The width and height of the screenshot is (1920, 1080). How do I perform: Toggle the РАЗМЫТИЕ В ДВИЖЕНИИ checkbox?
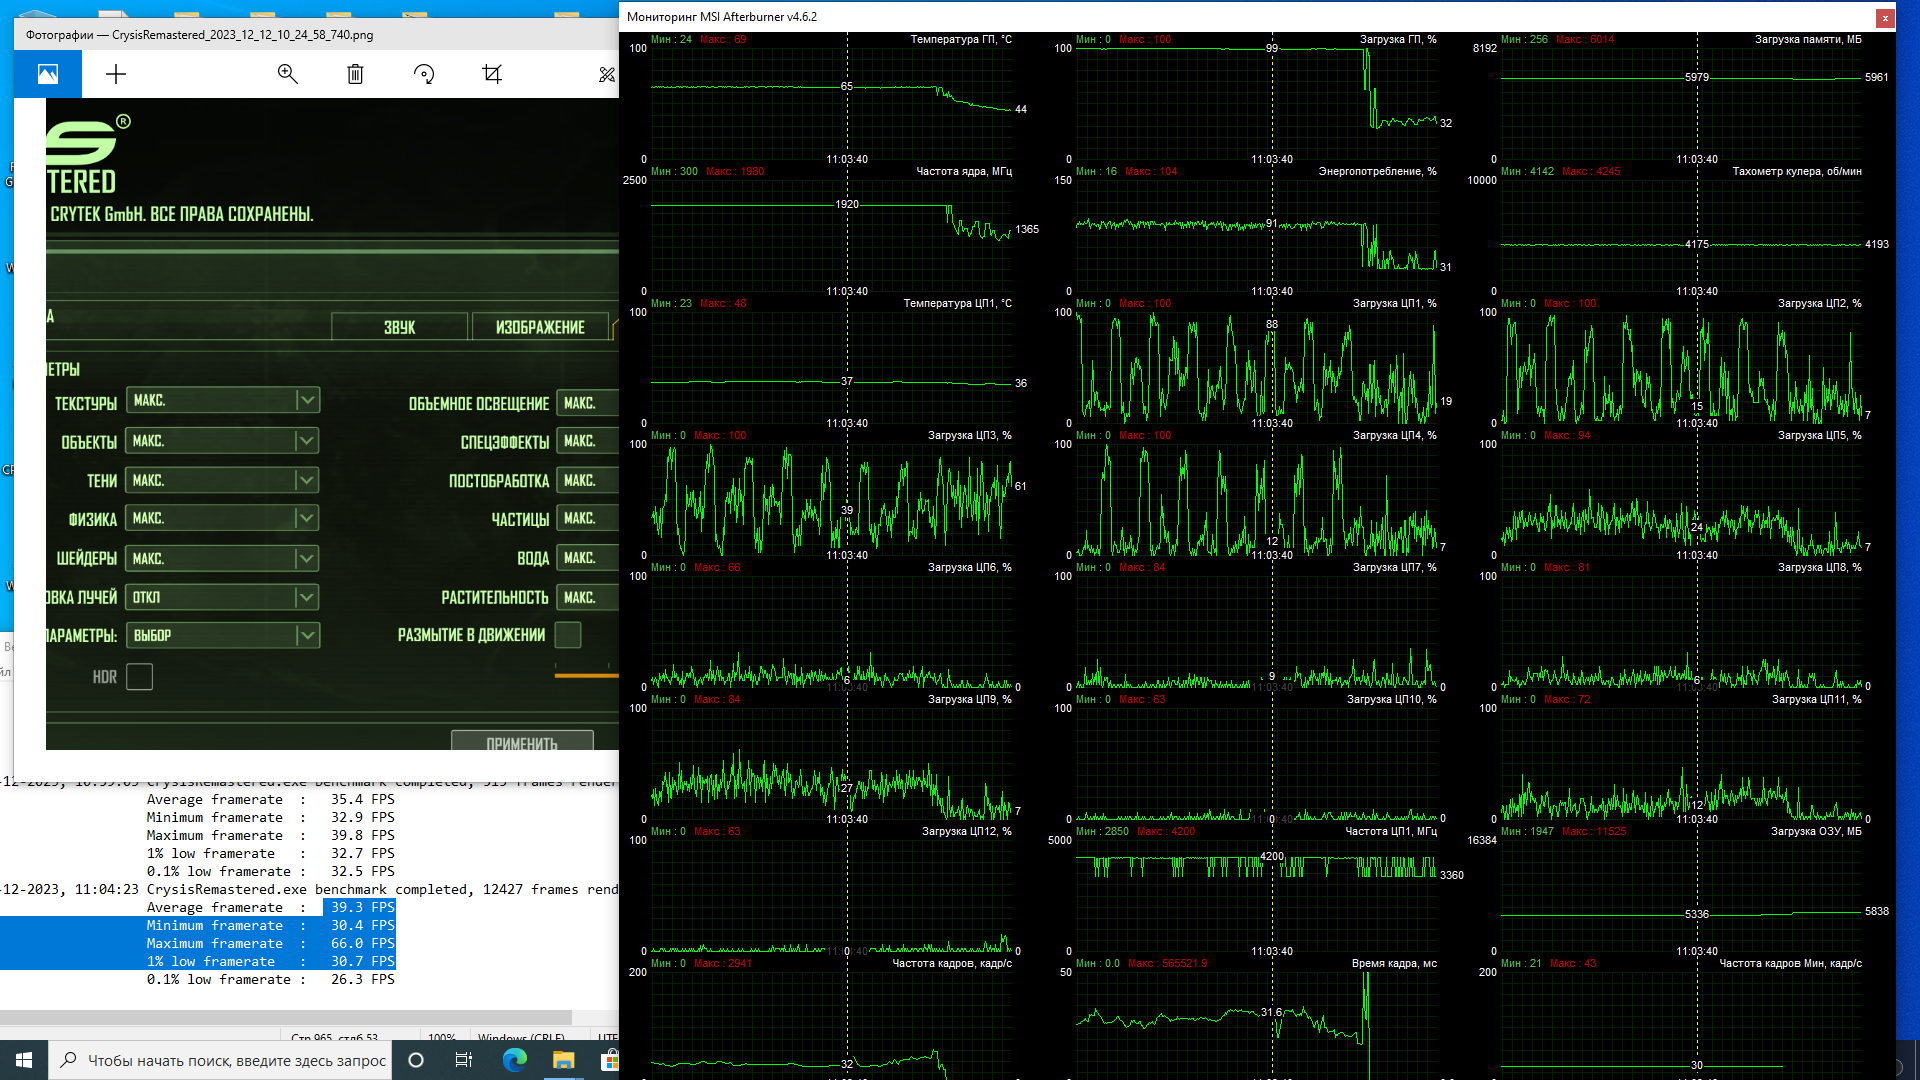coord(568,635)
